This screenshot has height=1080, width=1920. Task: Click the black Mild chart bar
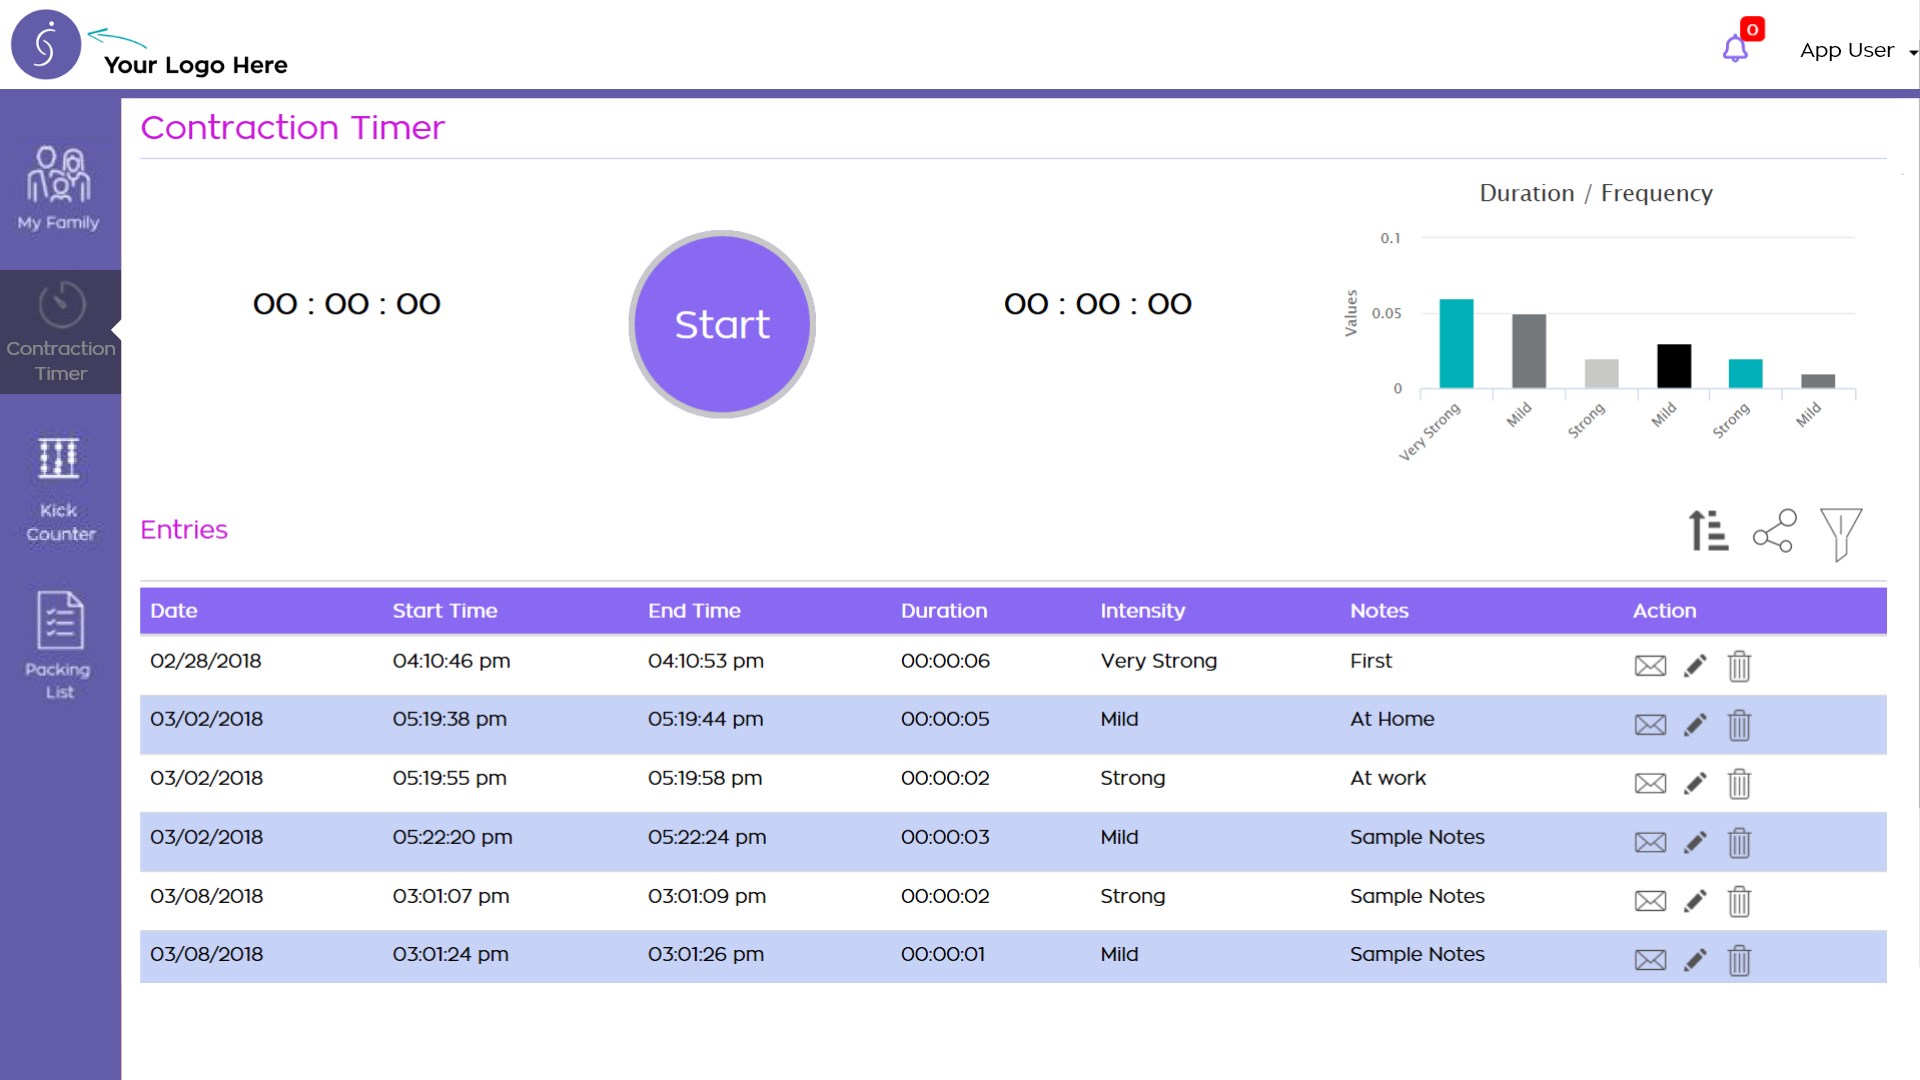pos(1674,366)
